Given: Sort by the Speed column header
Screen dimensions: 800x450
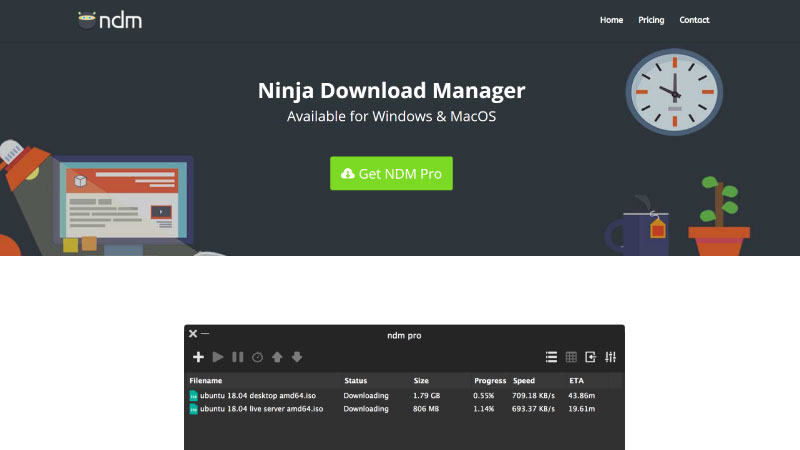Looking at the screenshot, I should (x=524, y=381).
